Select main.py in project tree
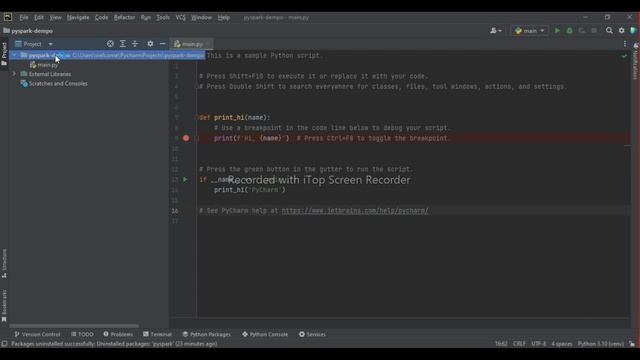Screen dimensions: 640x360 tap(44, 65)
